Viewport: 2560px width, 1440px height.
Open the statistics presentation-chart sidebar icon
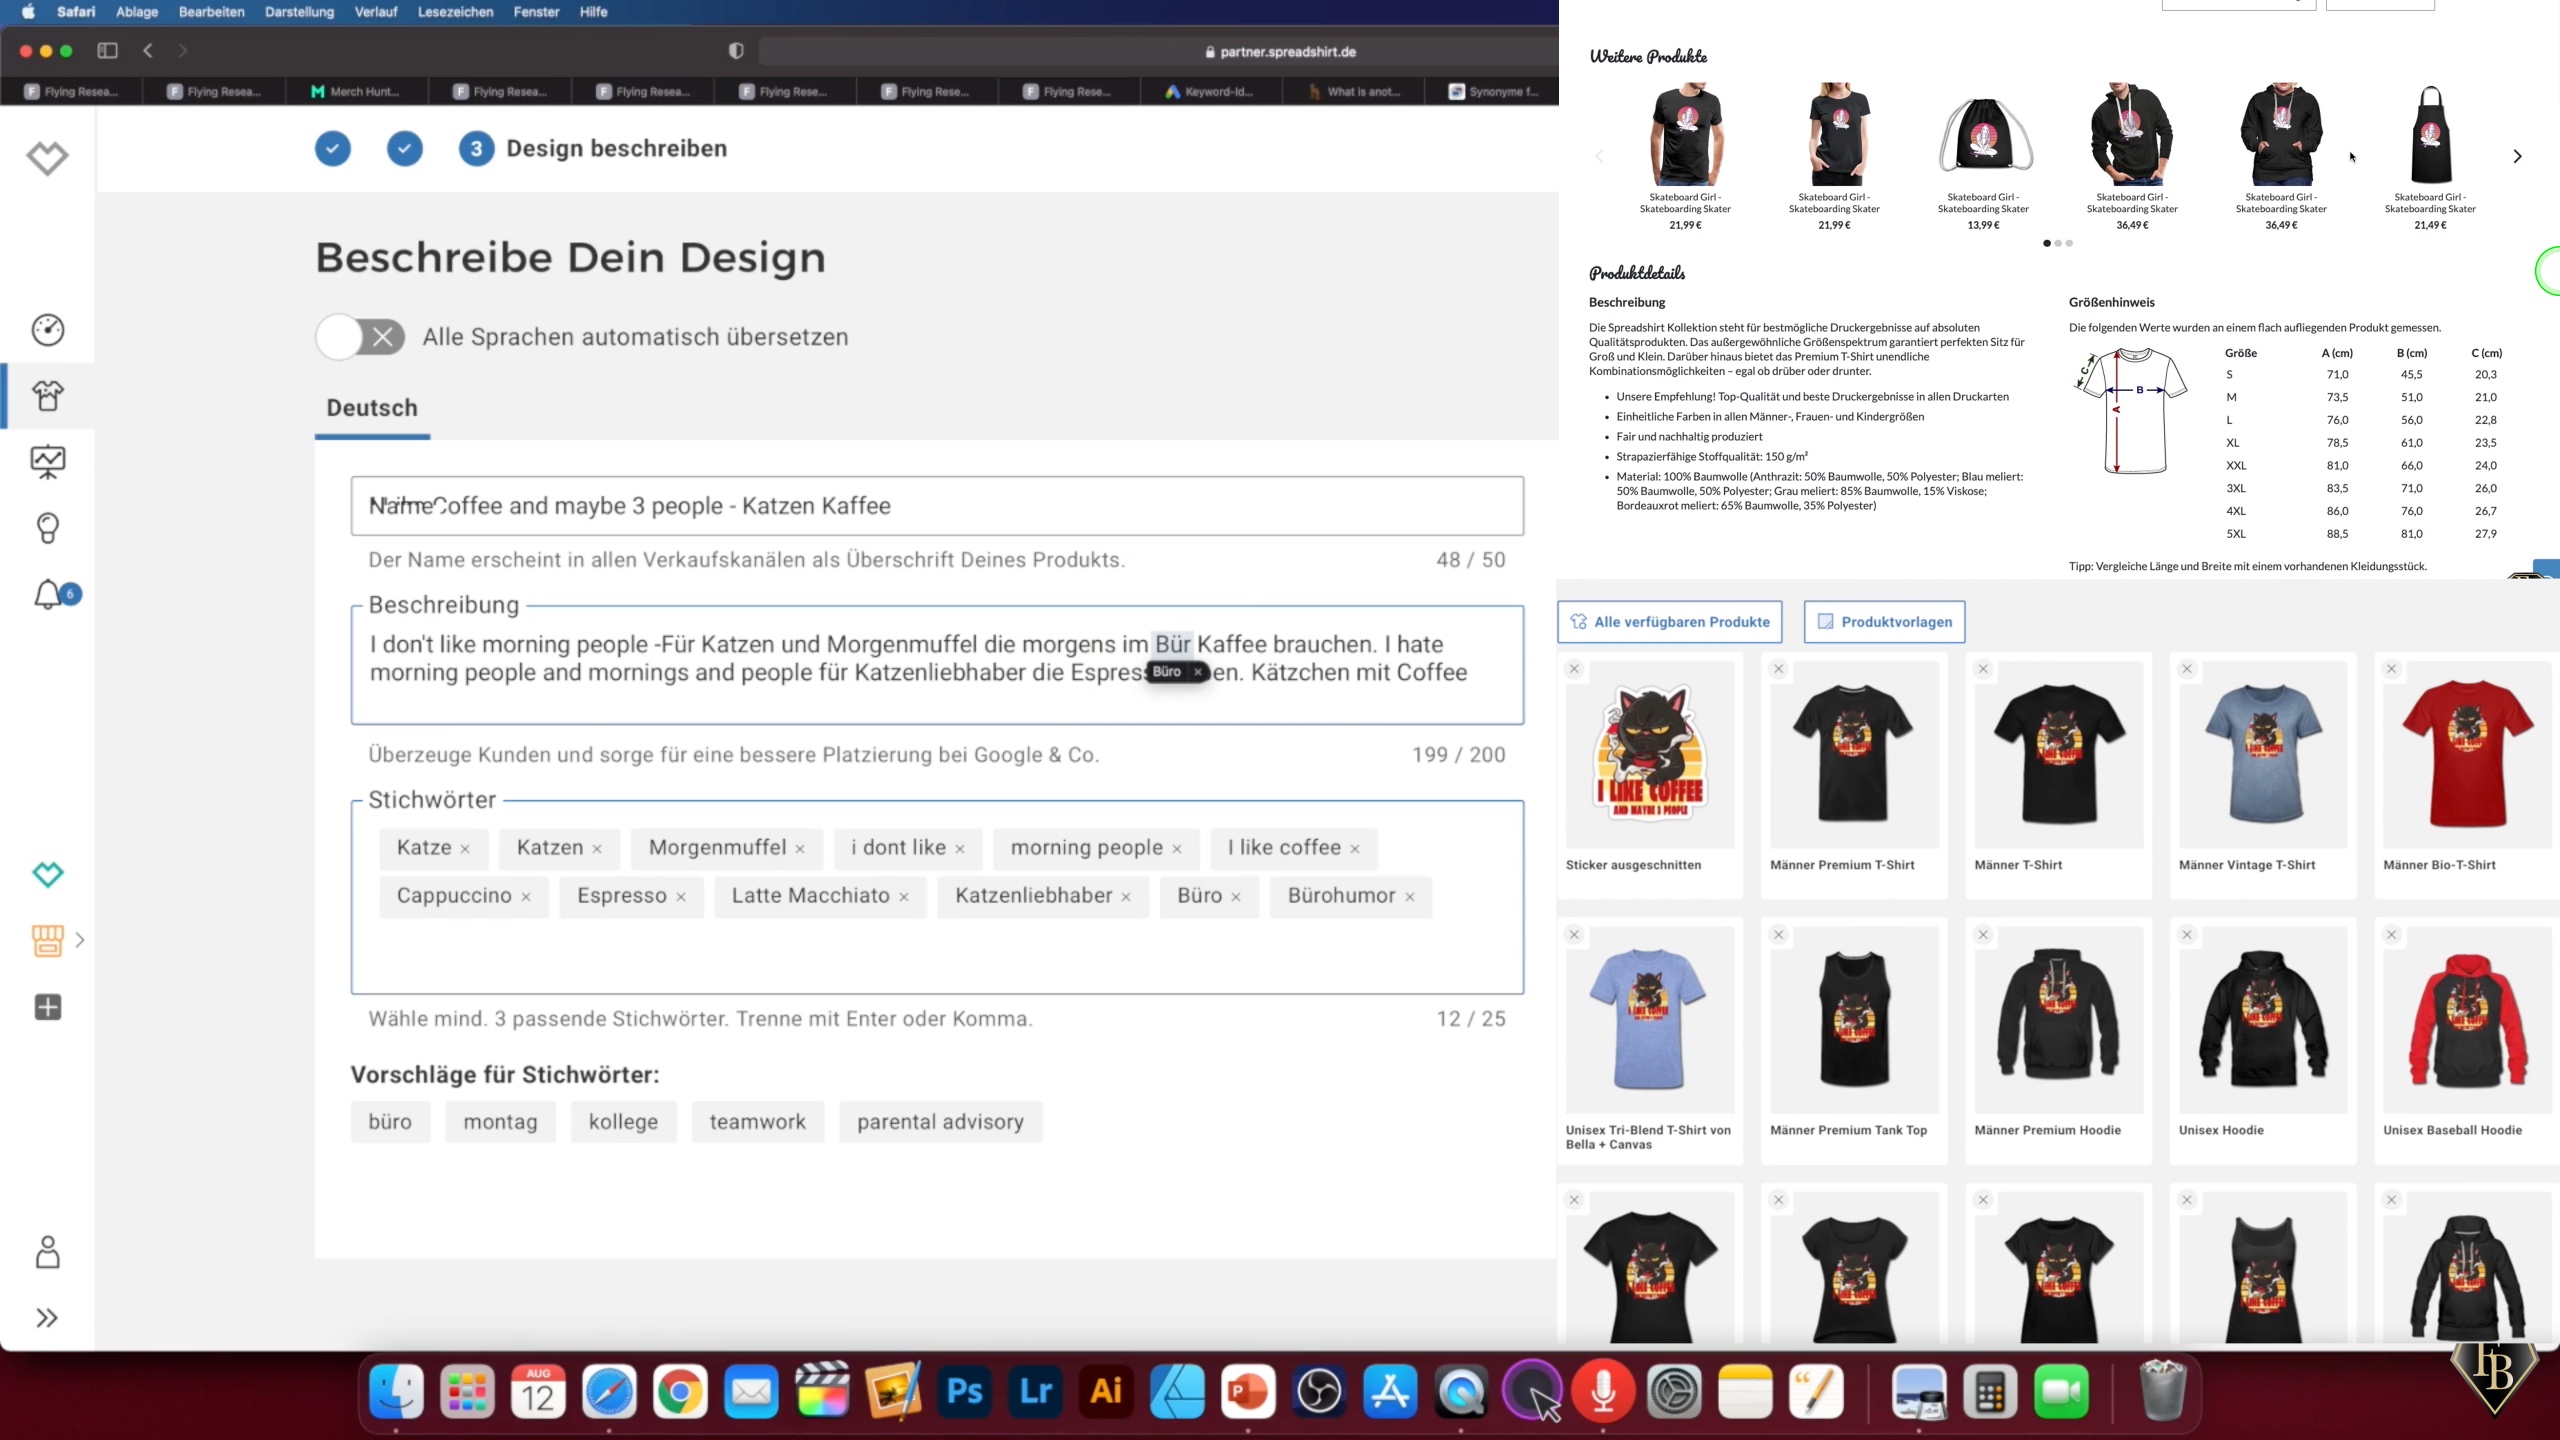coord(47,462)
